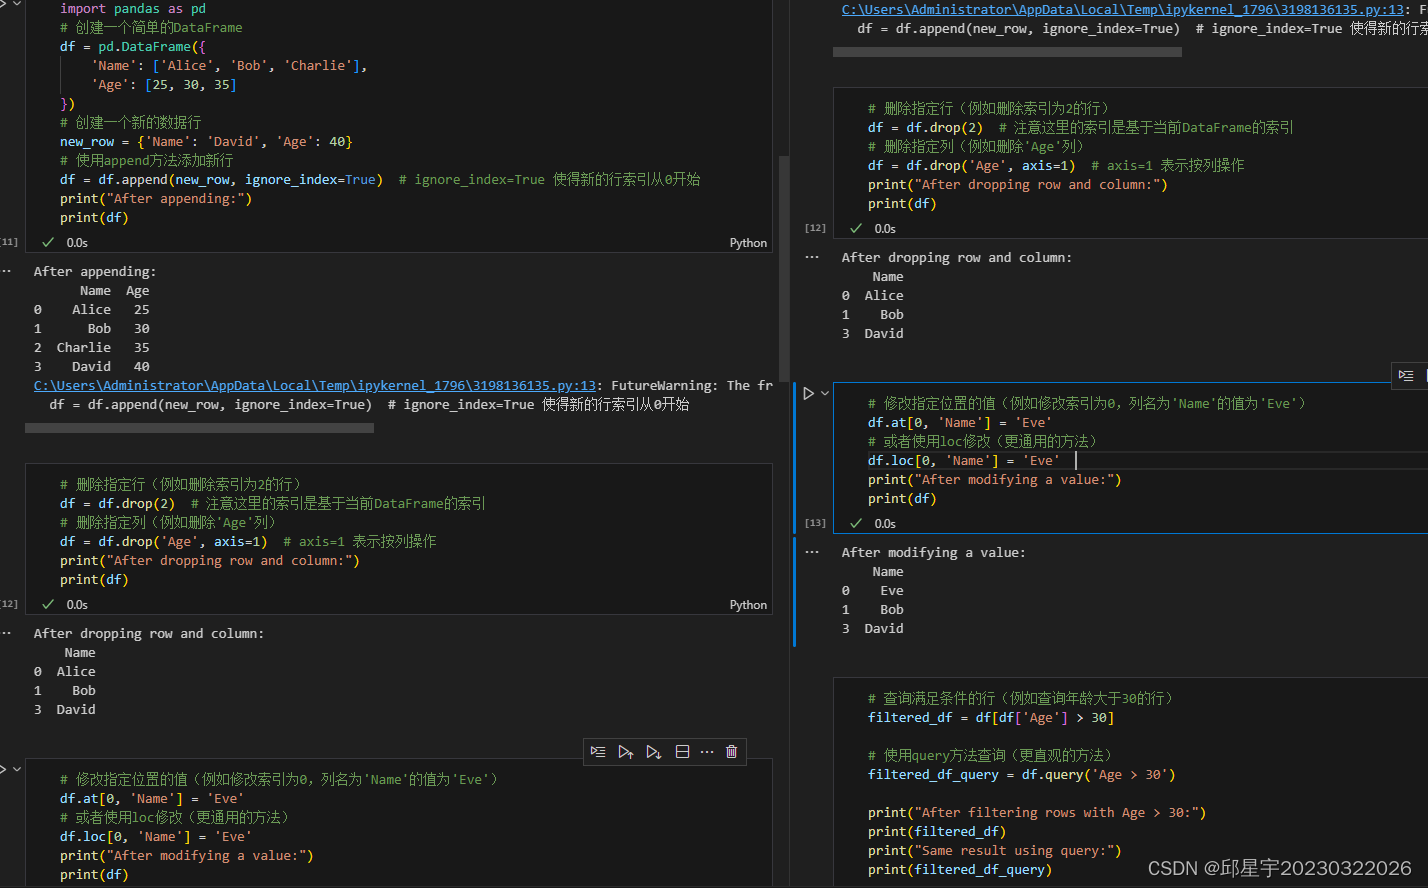Click success checkmark of left cell [11]

coord(48,243)
